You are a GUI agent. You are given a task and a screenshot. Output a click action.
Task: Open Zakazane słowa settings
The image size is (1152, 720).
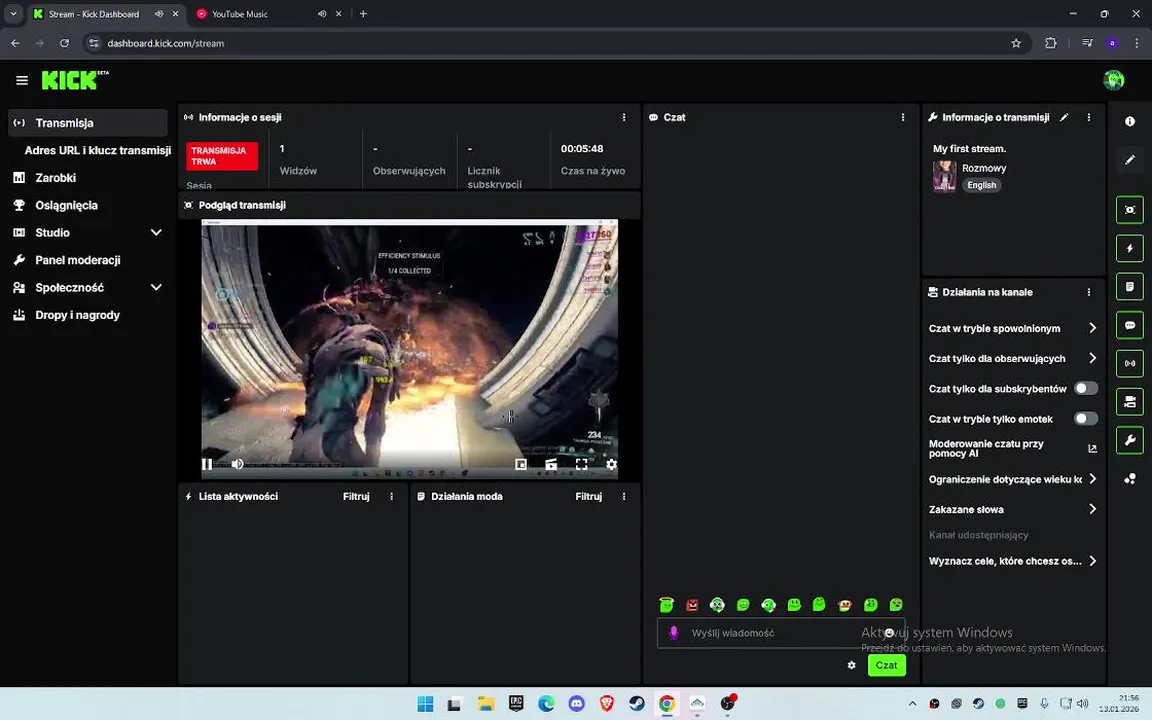pyautogui.click(x=1012, y=509)
